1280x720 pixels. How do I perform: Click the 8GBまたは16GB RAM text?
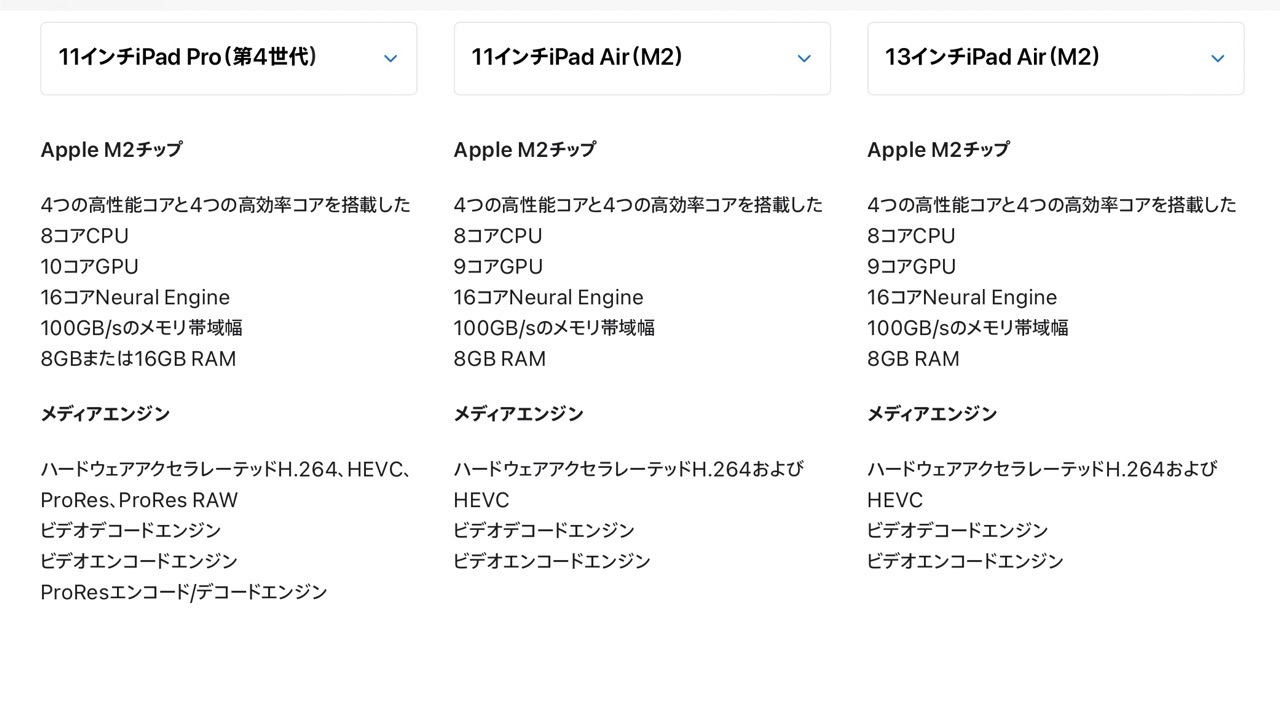pyautogui.click(x=138, y=359)
